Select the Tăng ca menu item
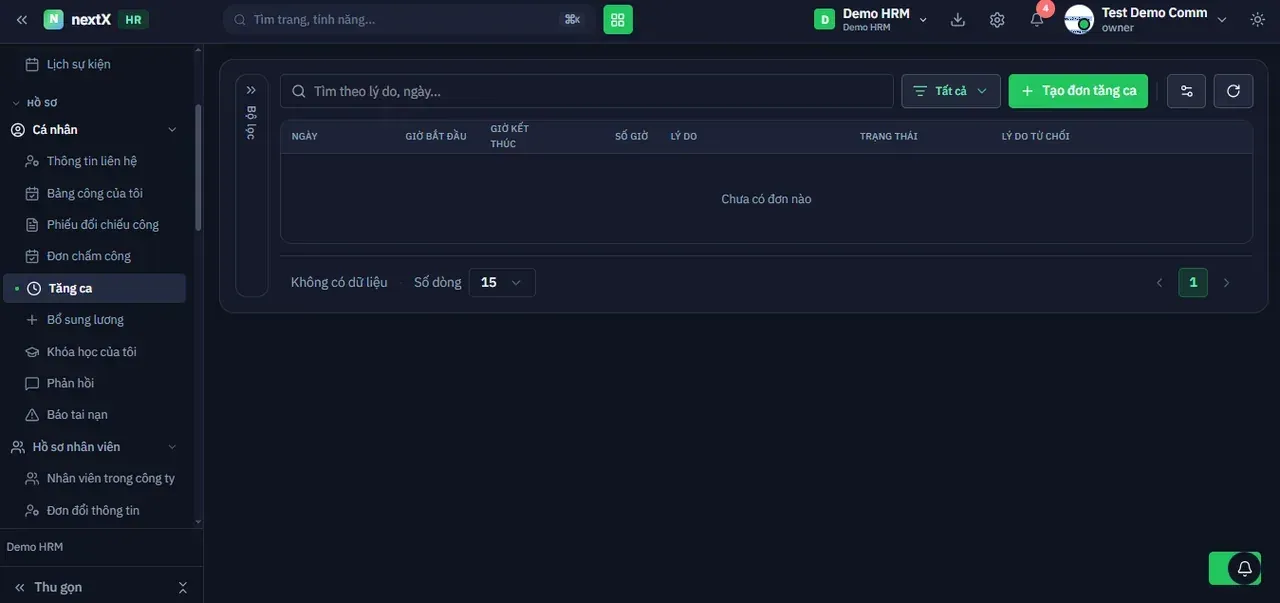 pyautogui.click(x=94, y=288)
